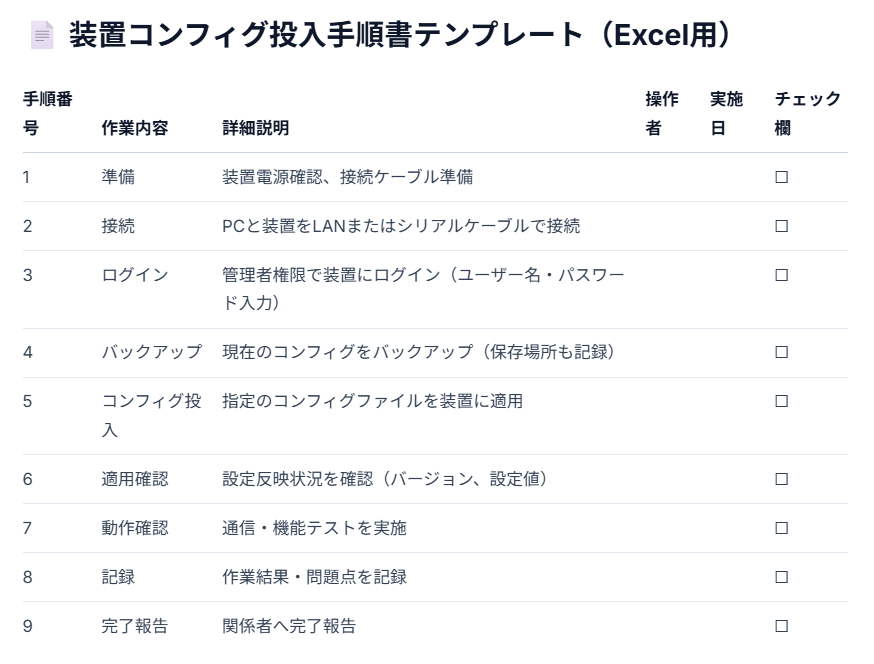874x664 pixels.
Task: Tick the 接続 row checkbox
Action: coord(782,226)
